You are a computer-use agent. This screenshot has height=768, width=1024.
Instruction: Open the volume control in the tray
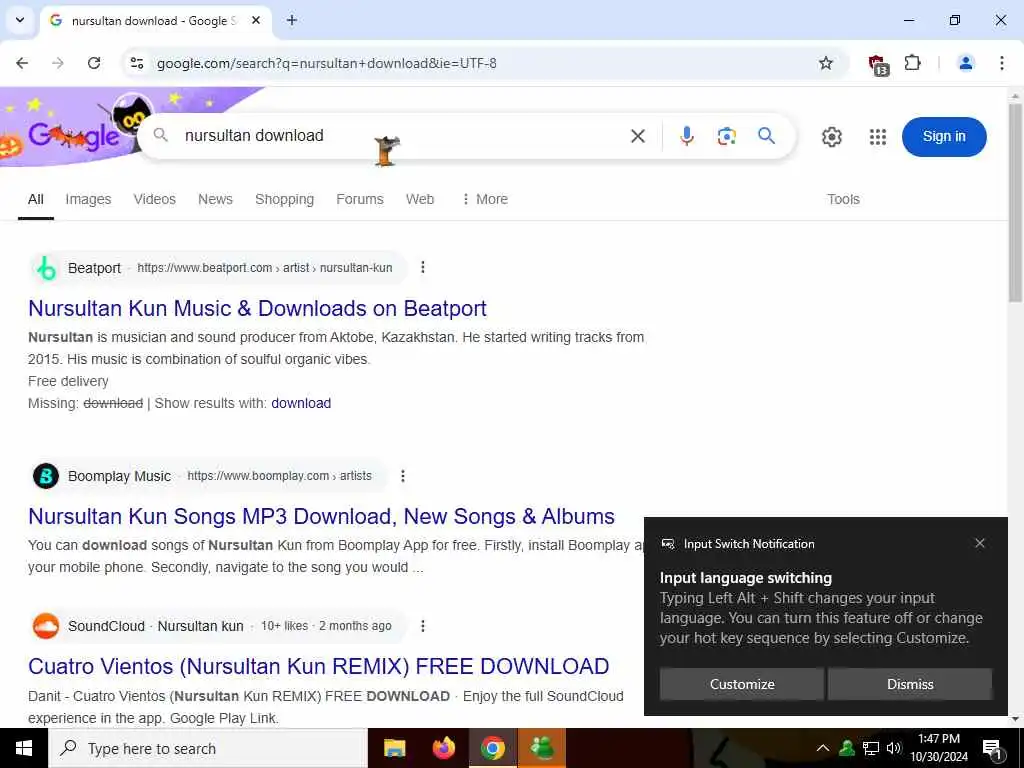click(x=894, y=748)
